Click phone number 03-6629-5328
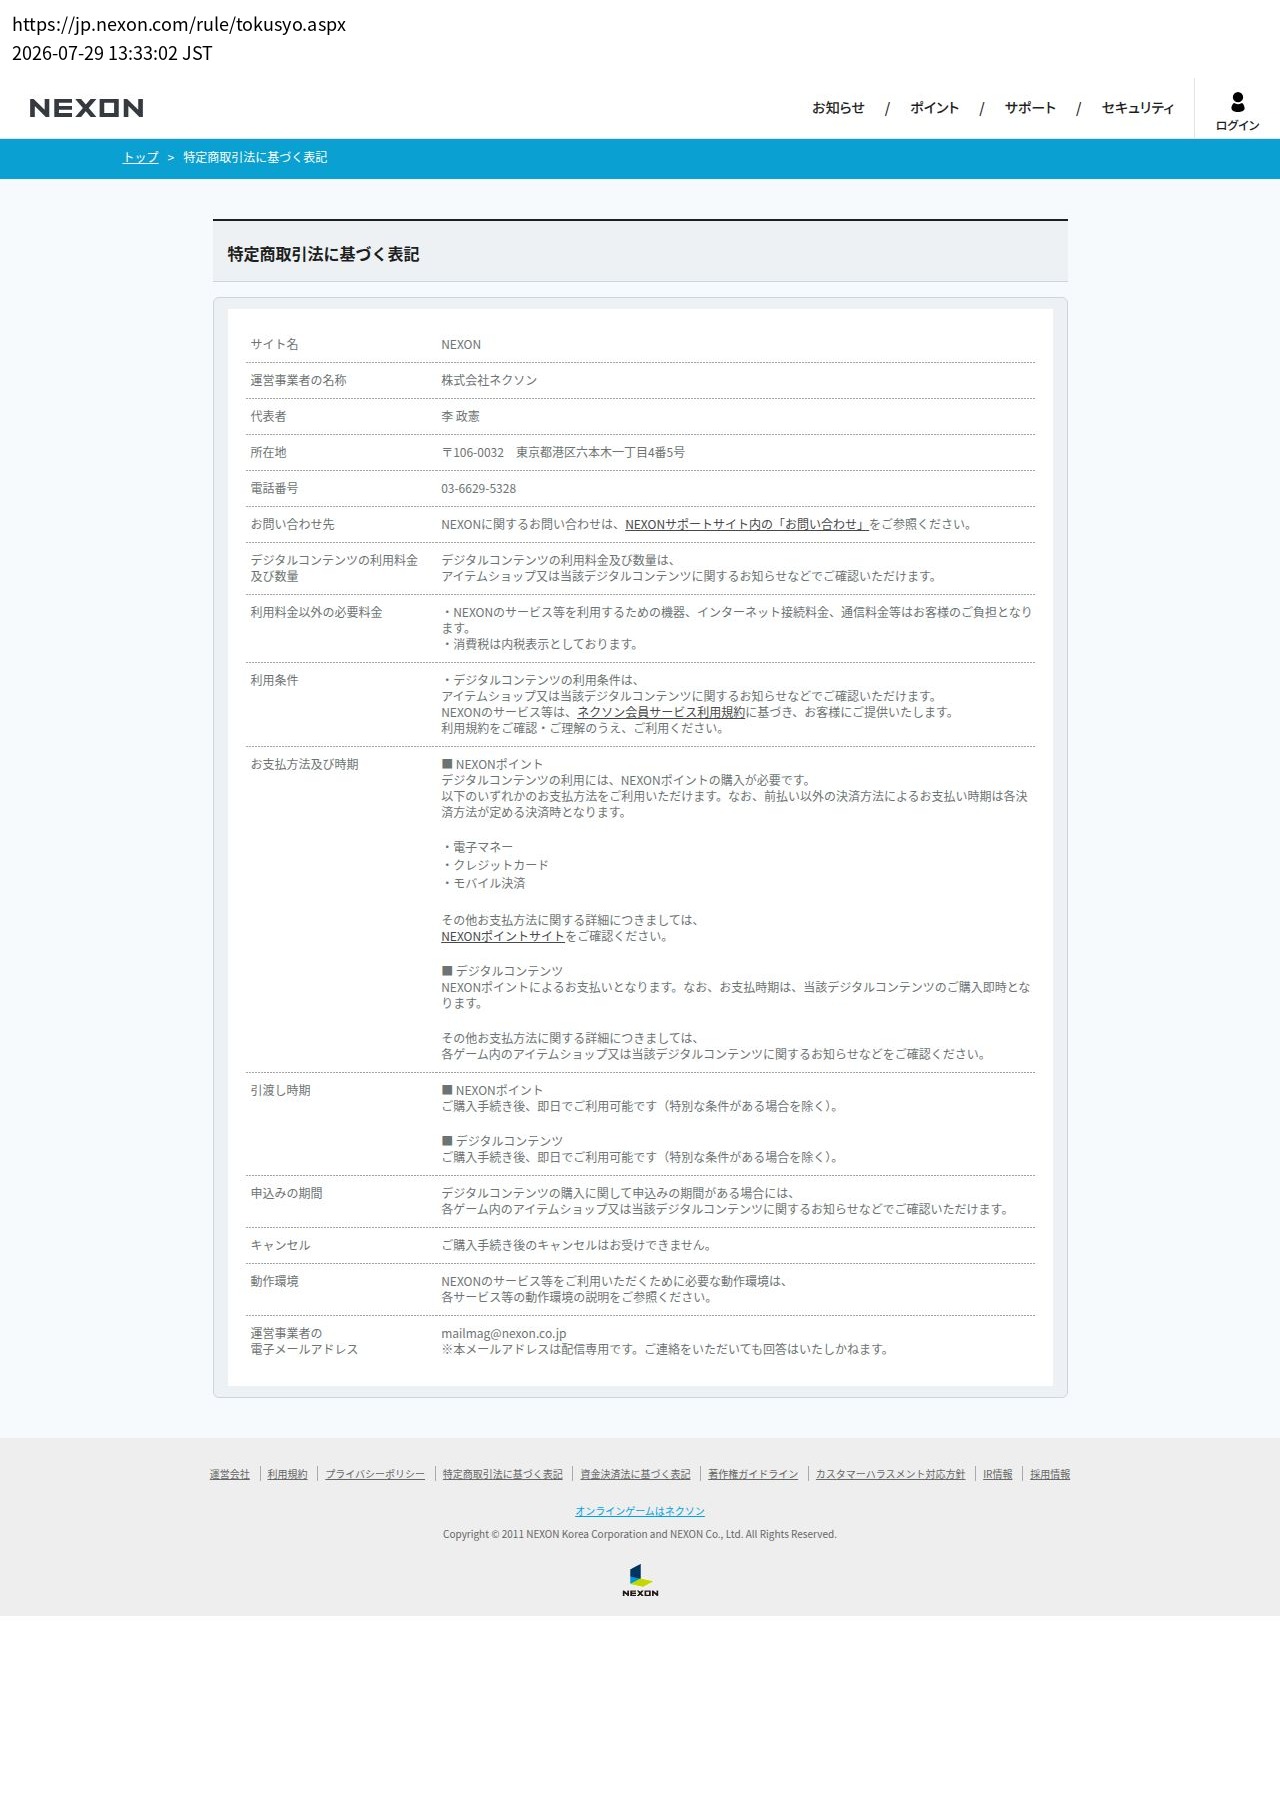The width and height of the screenshot is (1280, 1816). (479, 489)
